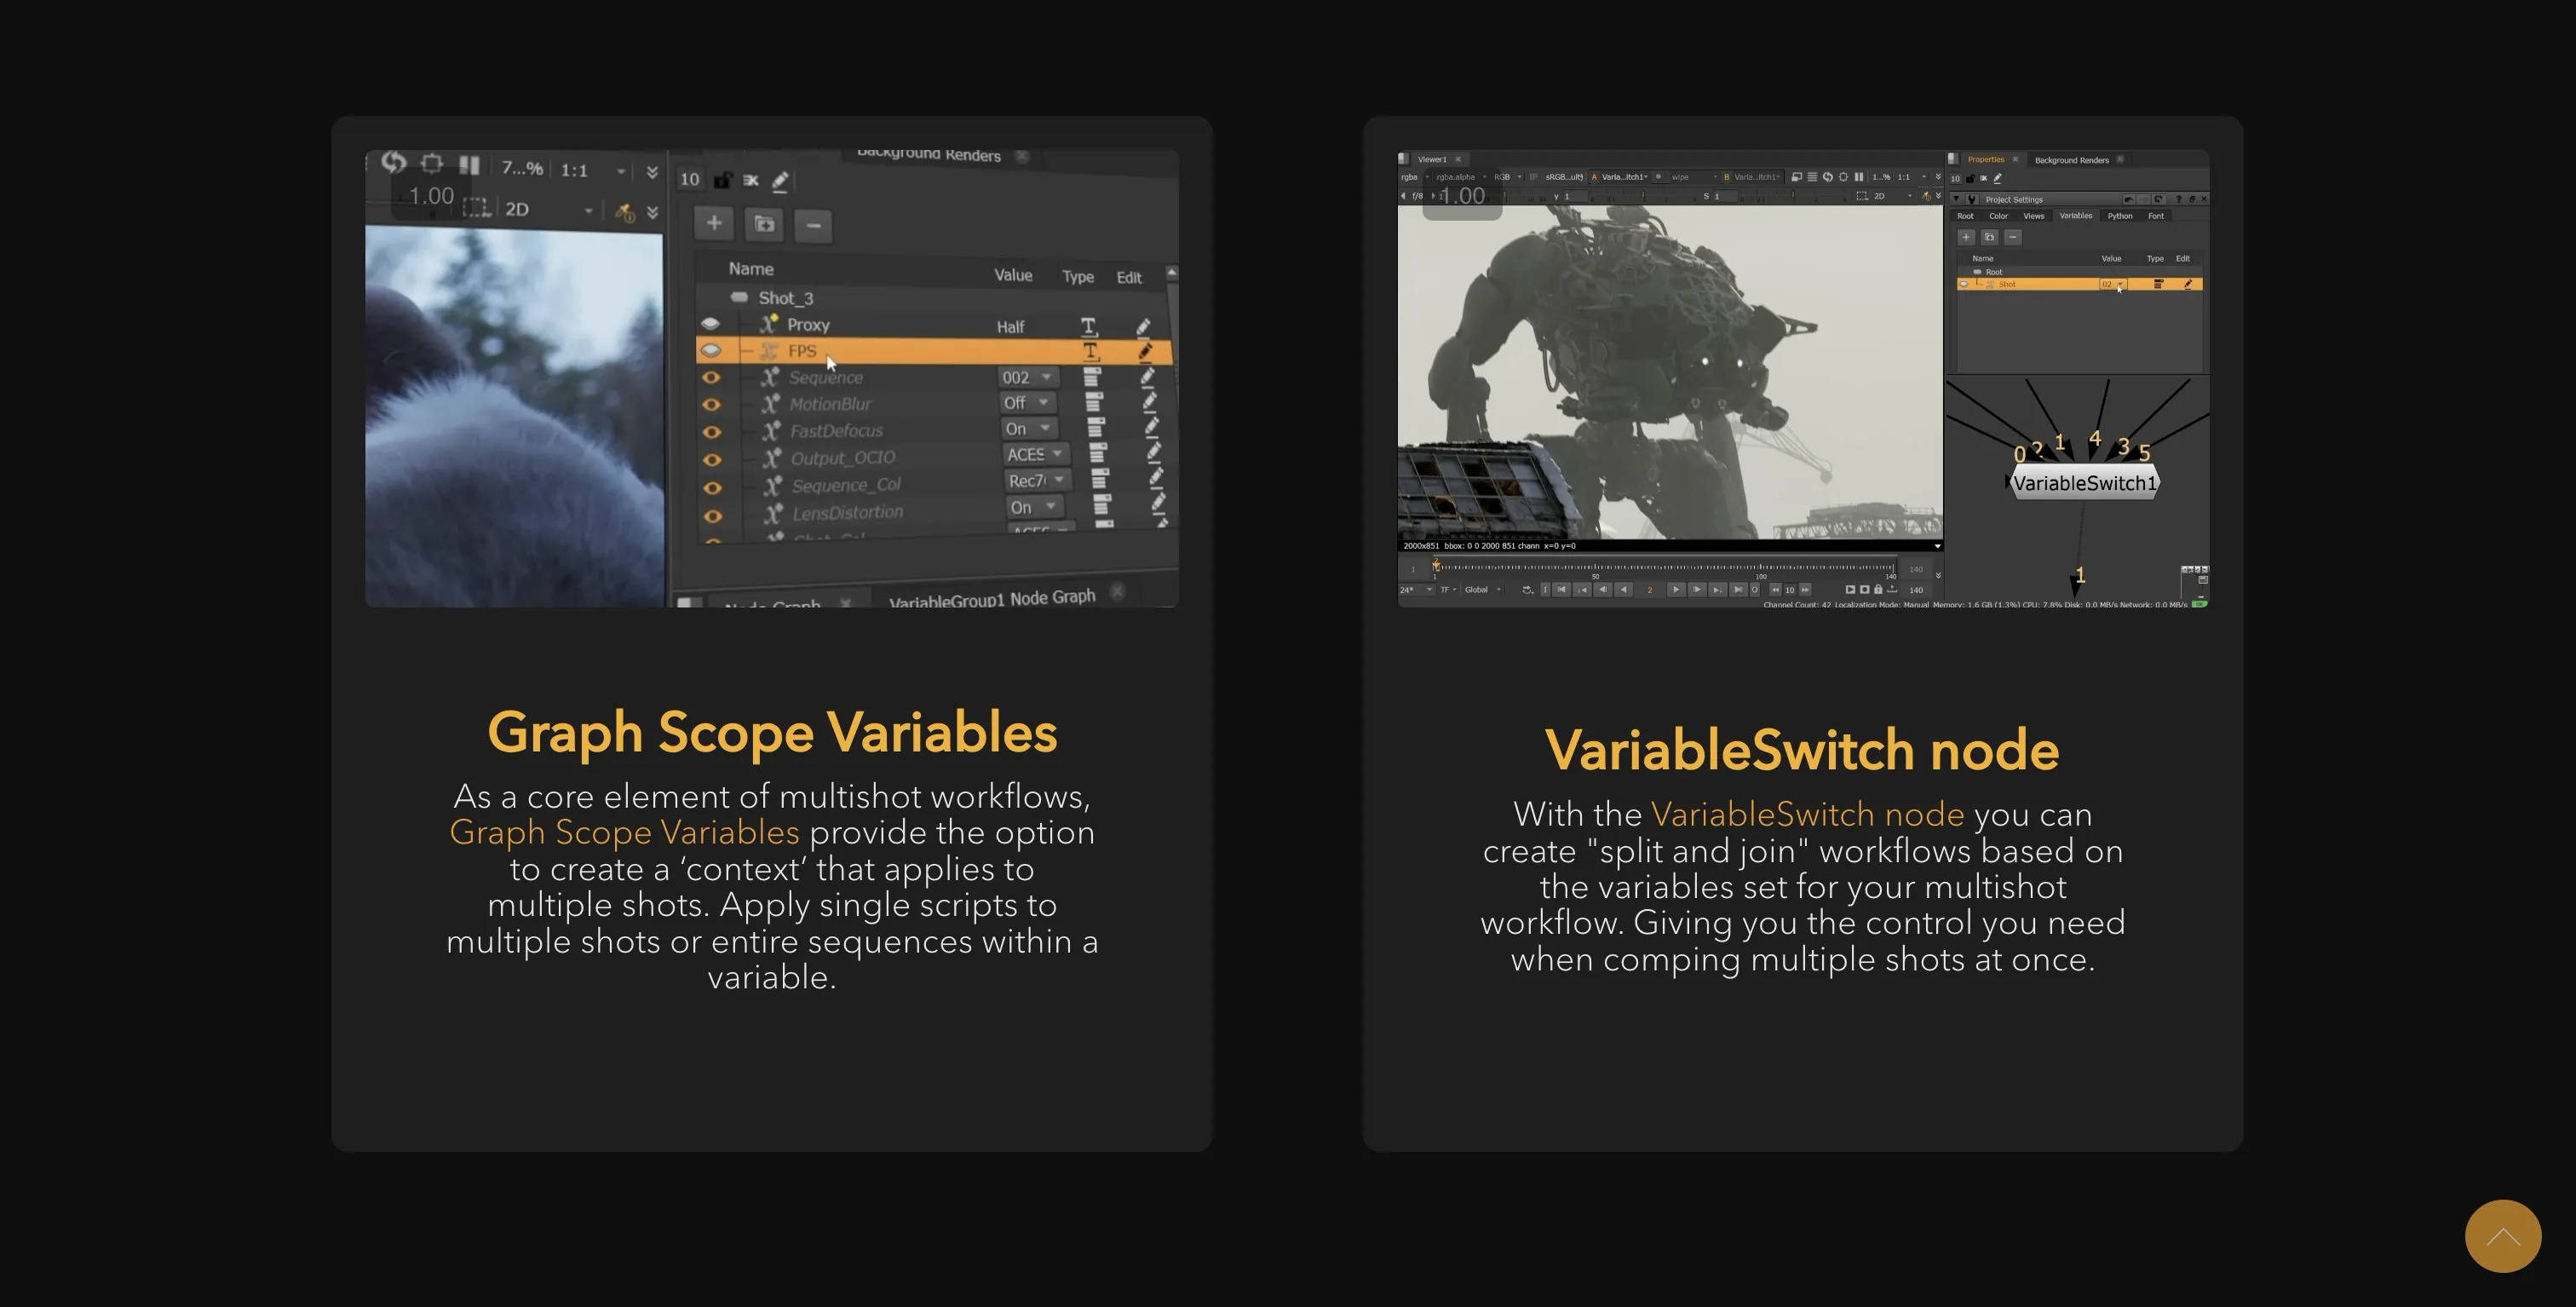Click the Graph Scope Variables orange link
The height and width of the screenshot is (1307, 2576).
[x=624, y=832]
